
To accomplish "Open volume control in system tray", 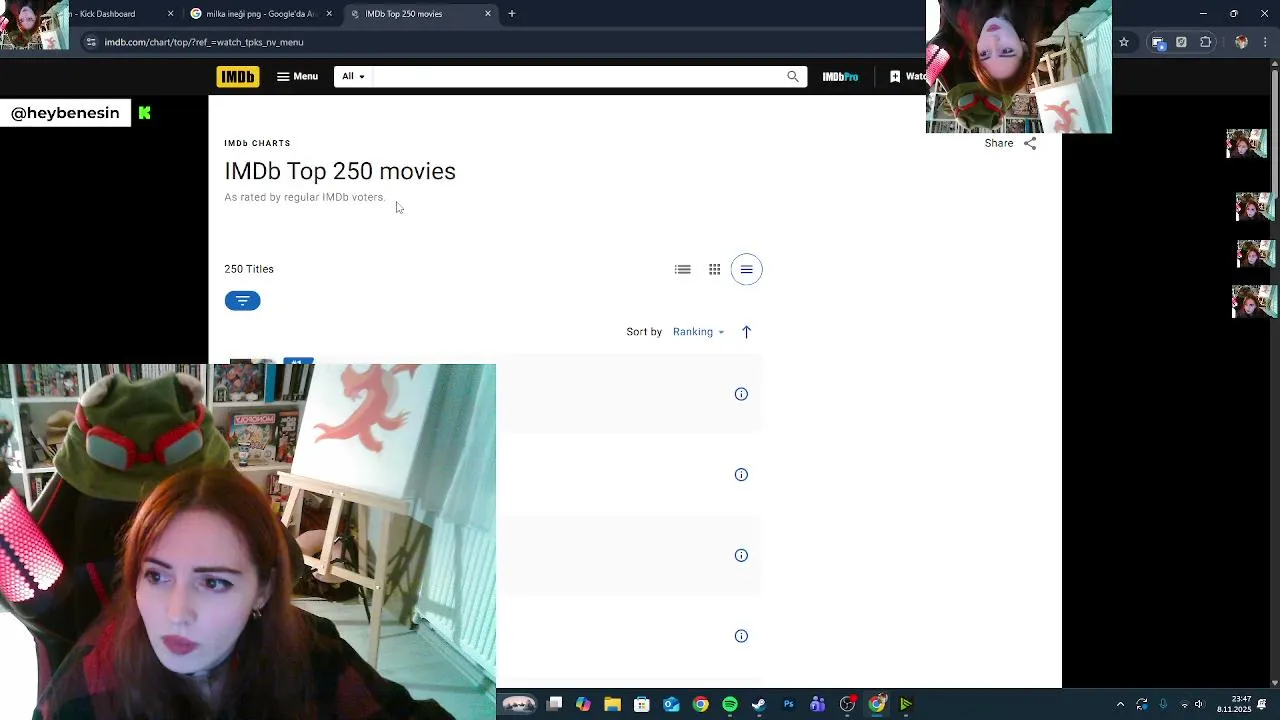I will 1199,704.
